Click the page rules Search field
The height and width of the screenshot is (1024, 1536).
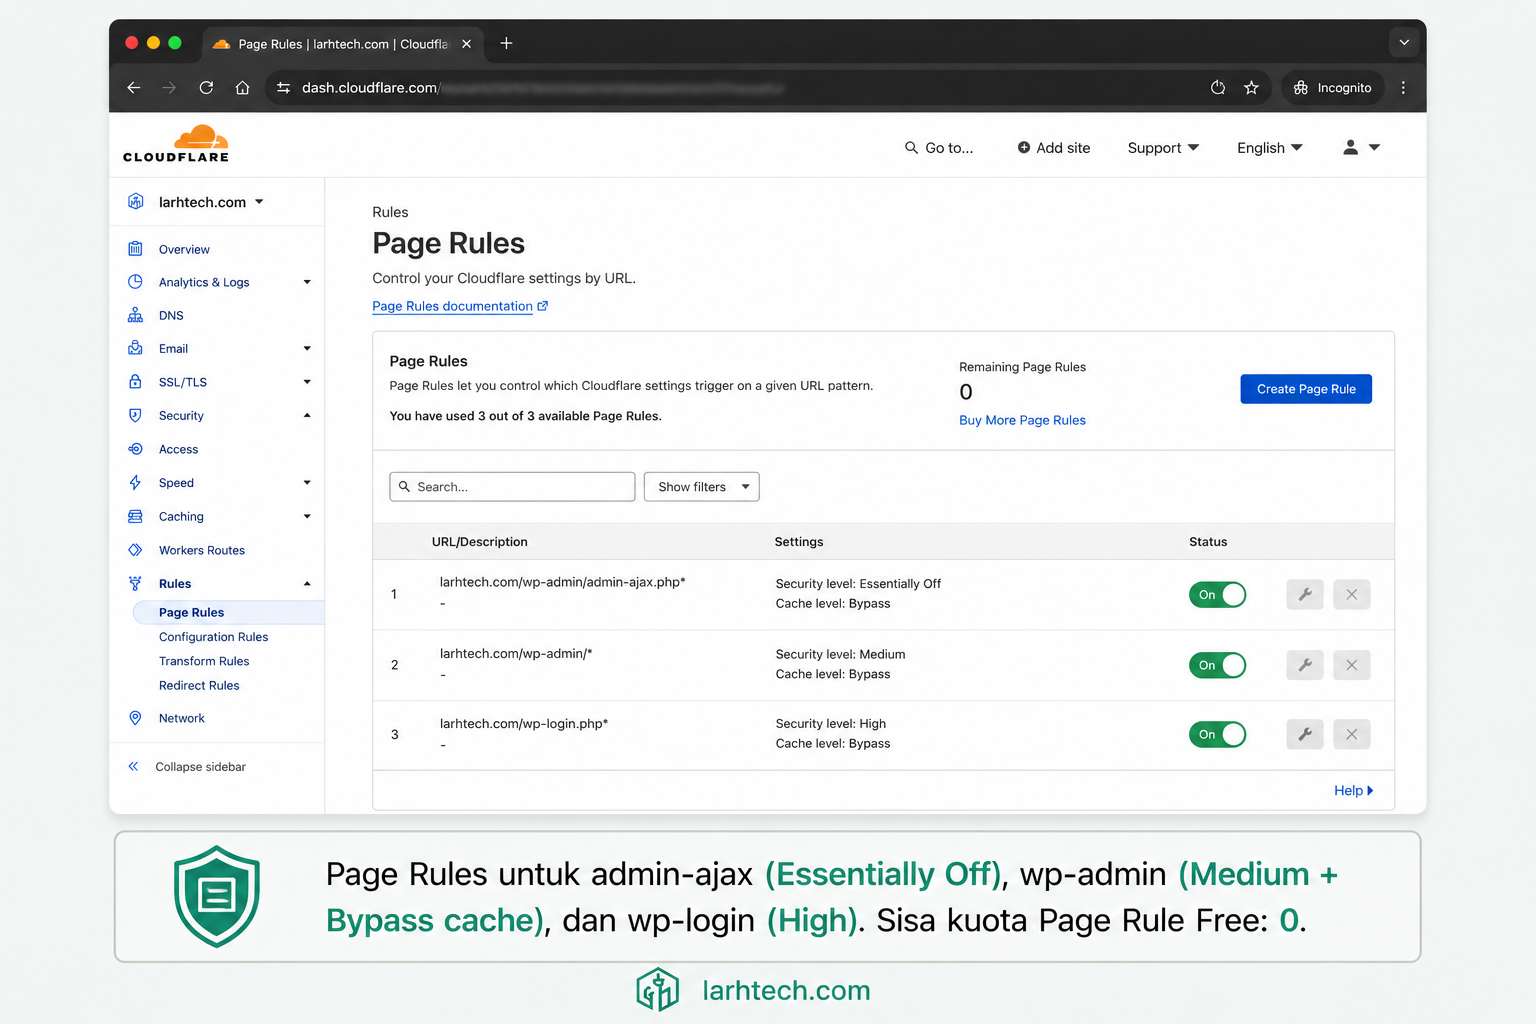click(x=512, y=487)
